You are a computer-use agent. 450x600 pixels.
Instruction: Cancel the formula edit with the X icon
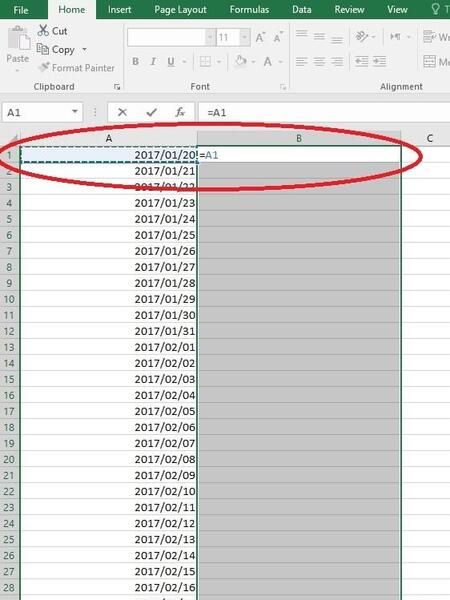(122, 112)
